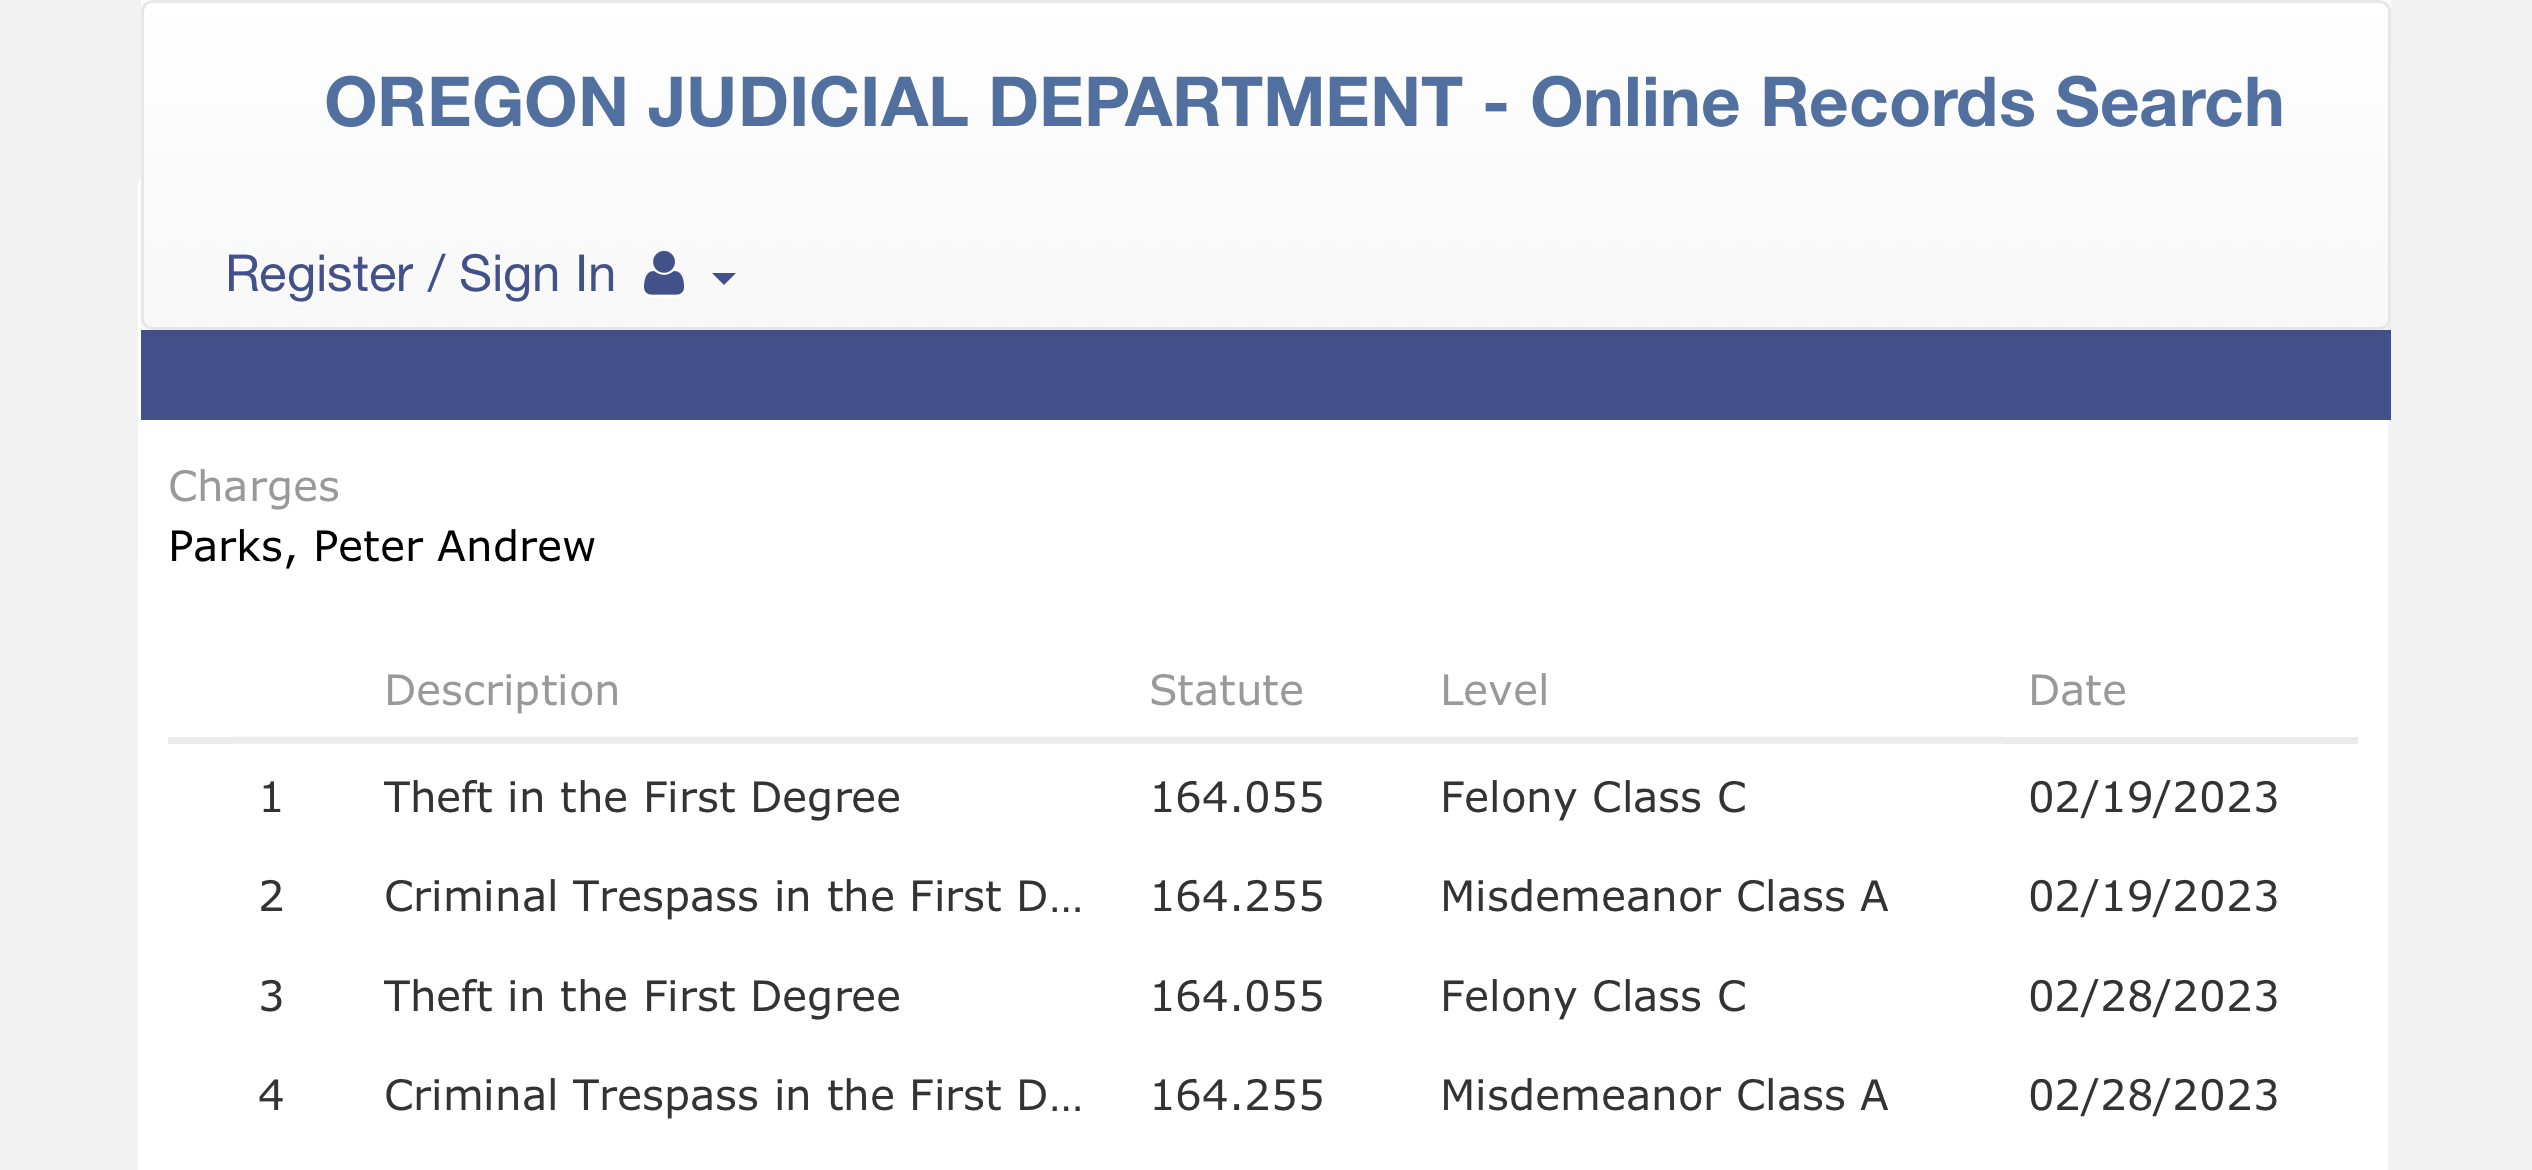The image size is (2532, 1170).
Task: Select charge 2 Criminal Trespass description
Action: 733,897
